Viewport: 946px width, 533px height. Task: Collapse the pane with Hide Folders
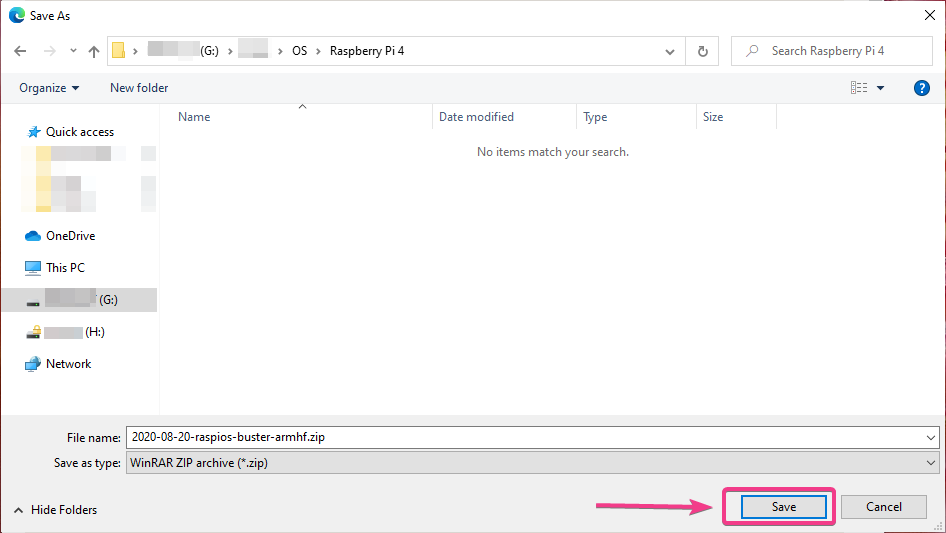(55, 510)
